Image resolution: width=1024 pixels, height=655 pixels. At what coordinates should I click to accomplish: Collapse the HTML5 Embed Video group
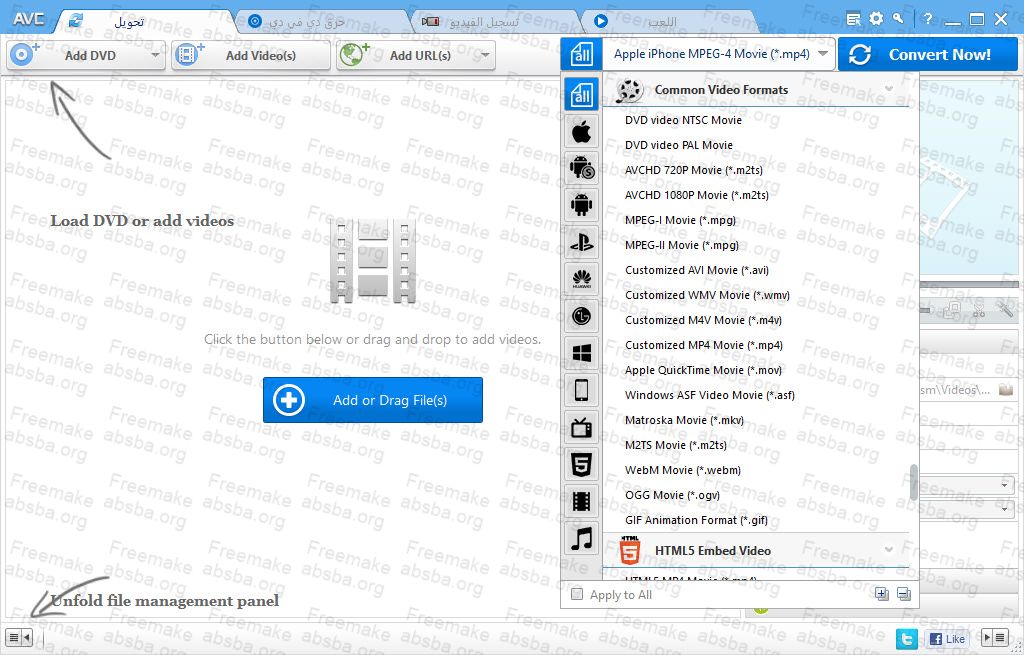point(889,549)
